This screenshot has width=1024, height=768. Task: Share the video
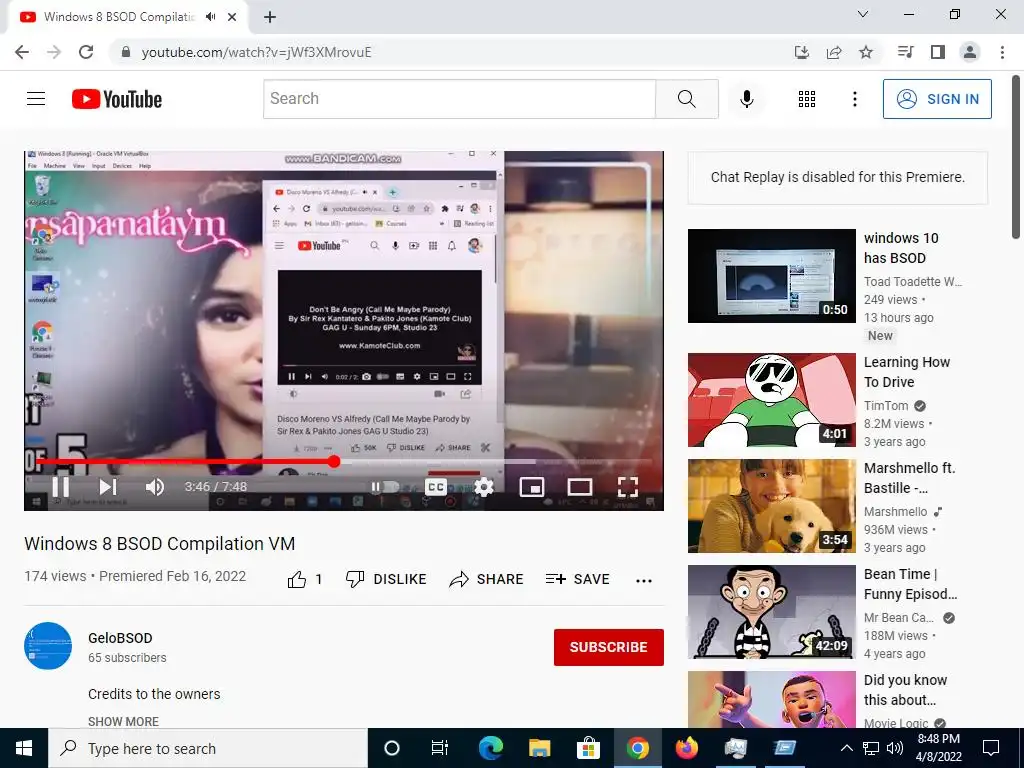click(487, 579)
